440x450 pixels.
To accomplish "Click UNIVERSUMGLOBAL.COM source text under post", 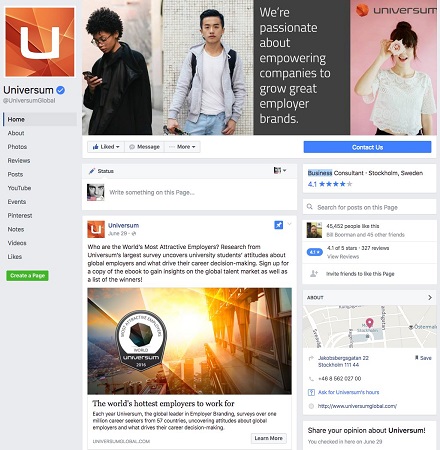I will point(121,441).
